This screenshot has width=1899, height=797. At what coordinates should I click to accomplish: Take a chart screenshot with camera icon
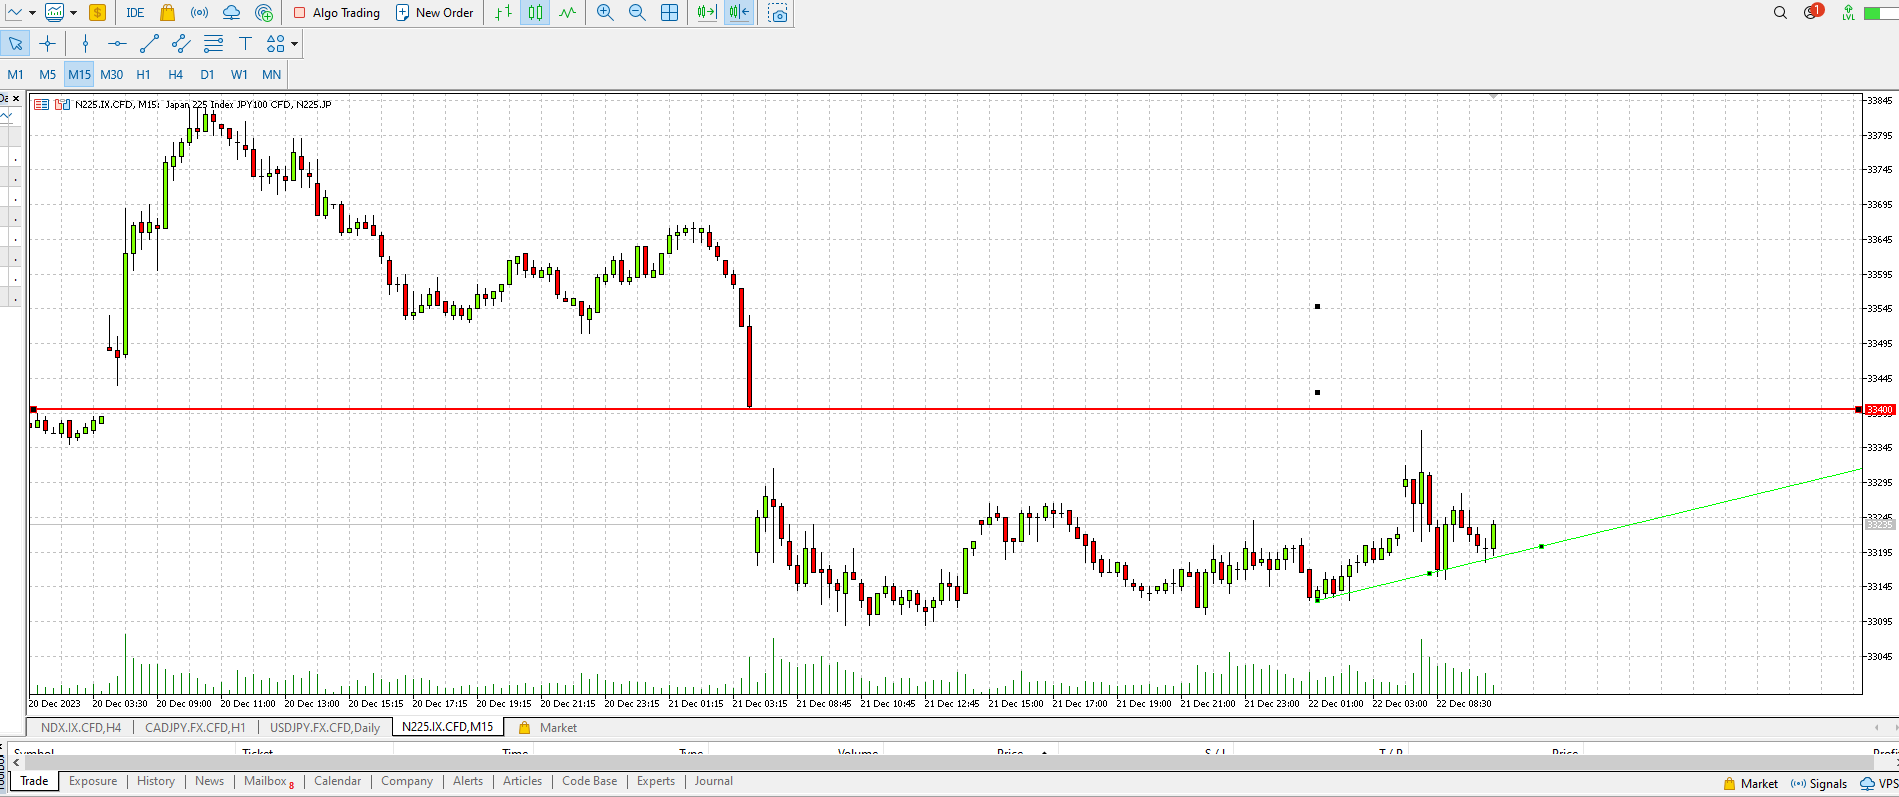pos(778,13)
